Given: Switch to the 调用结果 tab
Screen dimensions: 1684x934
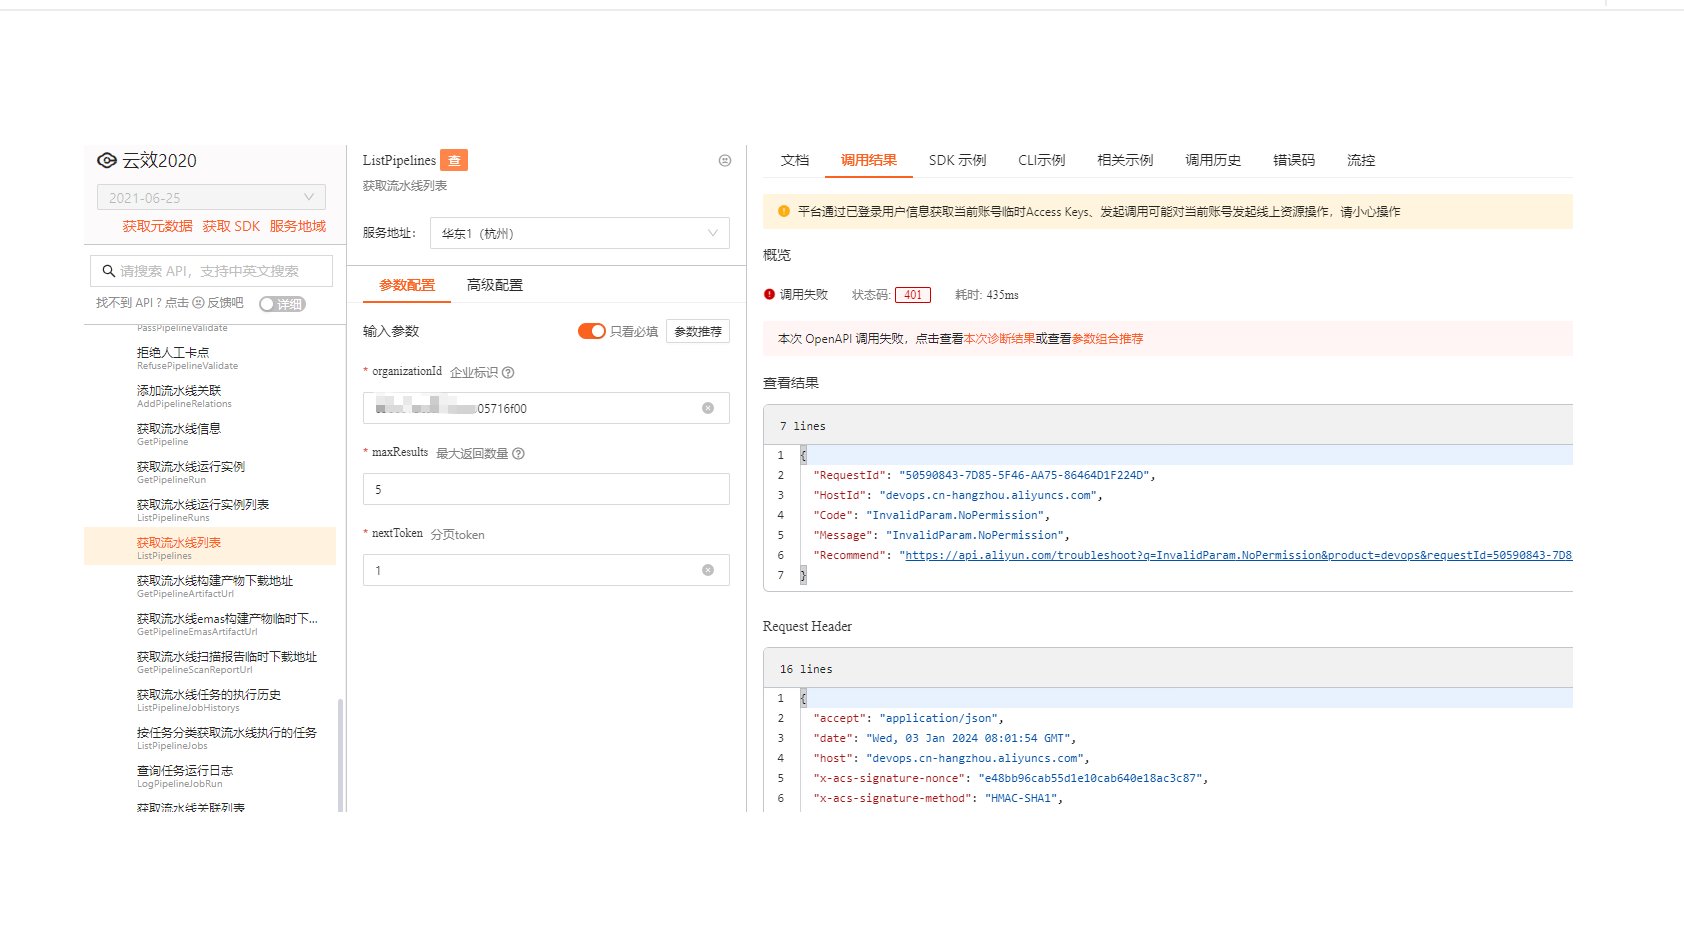Looking at the screenshot, I should 869,160.
